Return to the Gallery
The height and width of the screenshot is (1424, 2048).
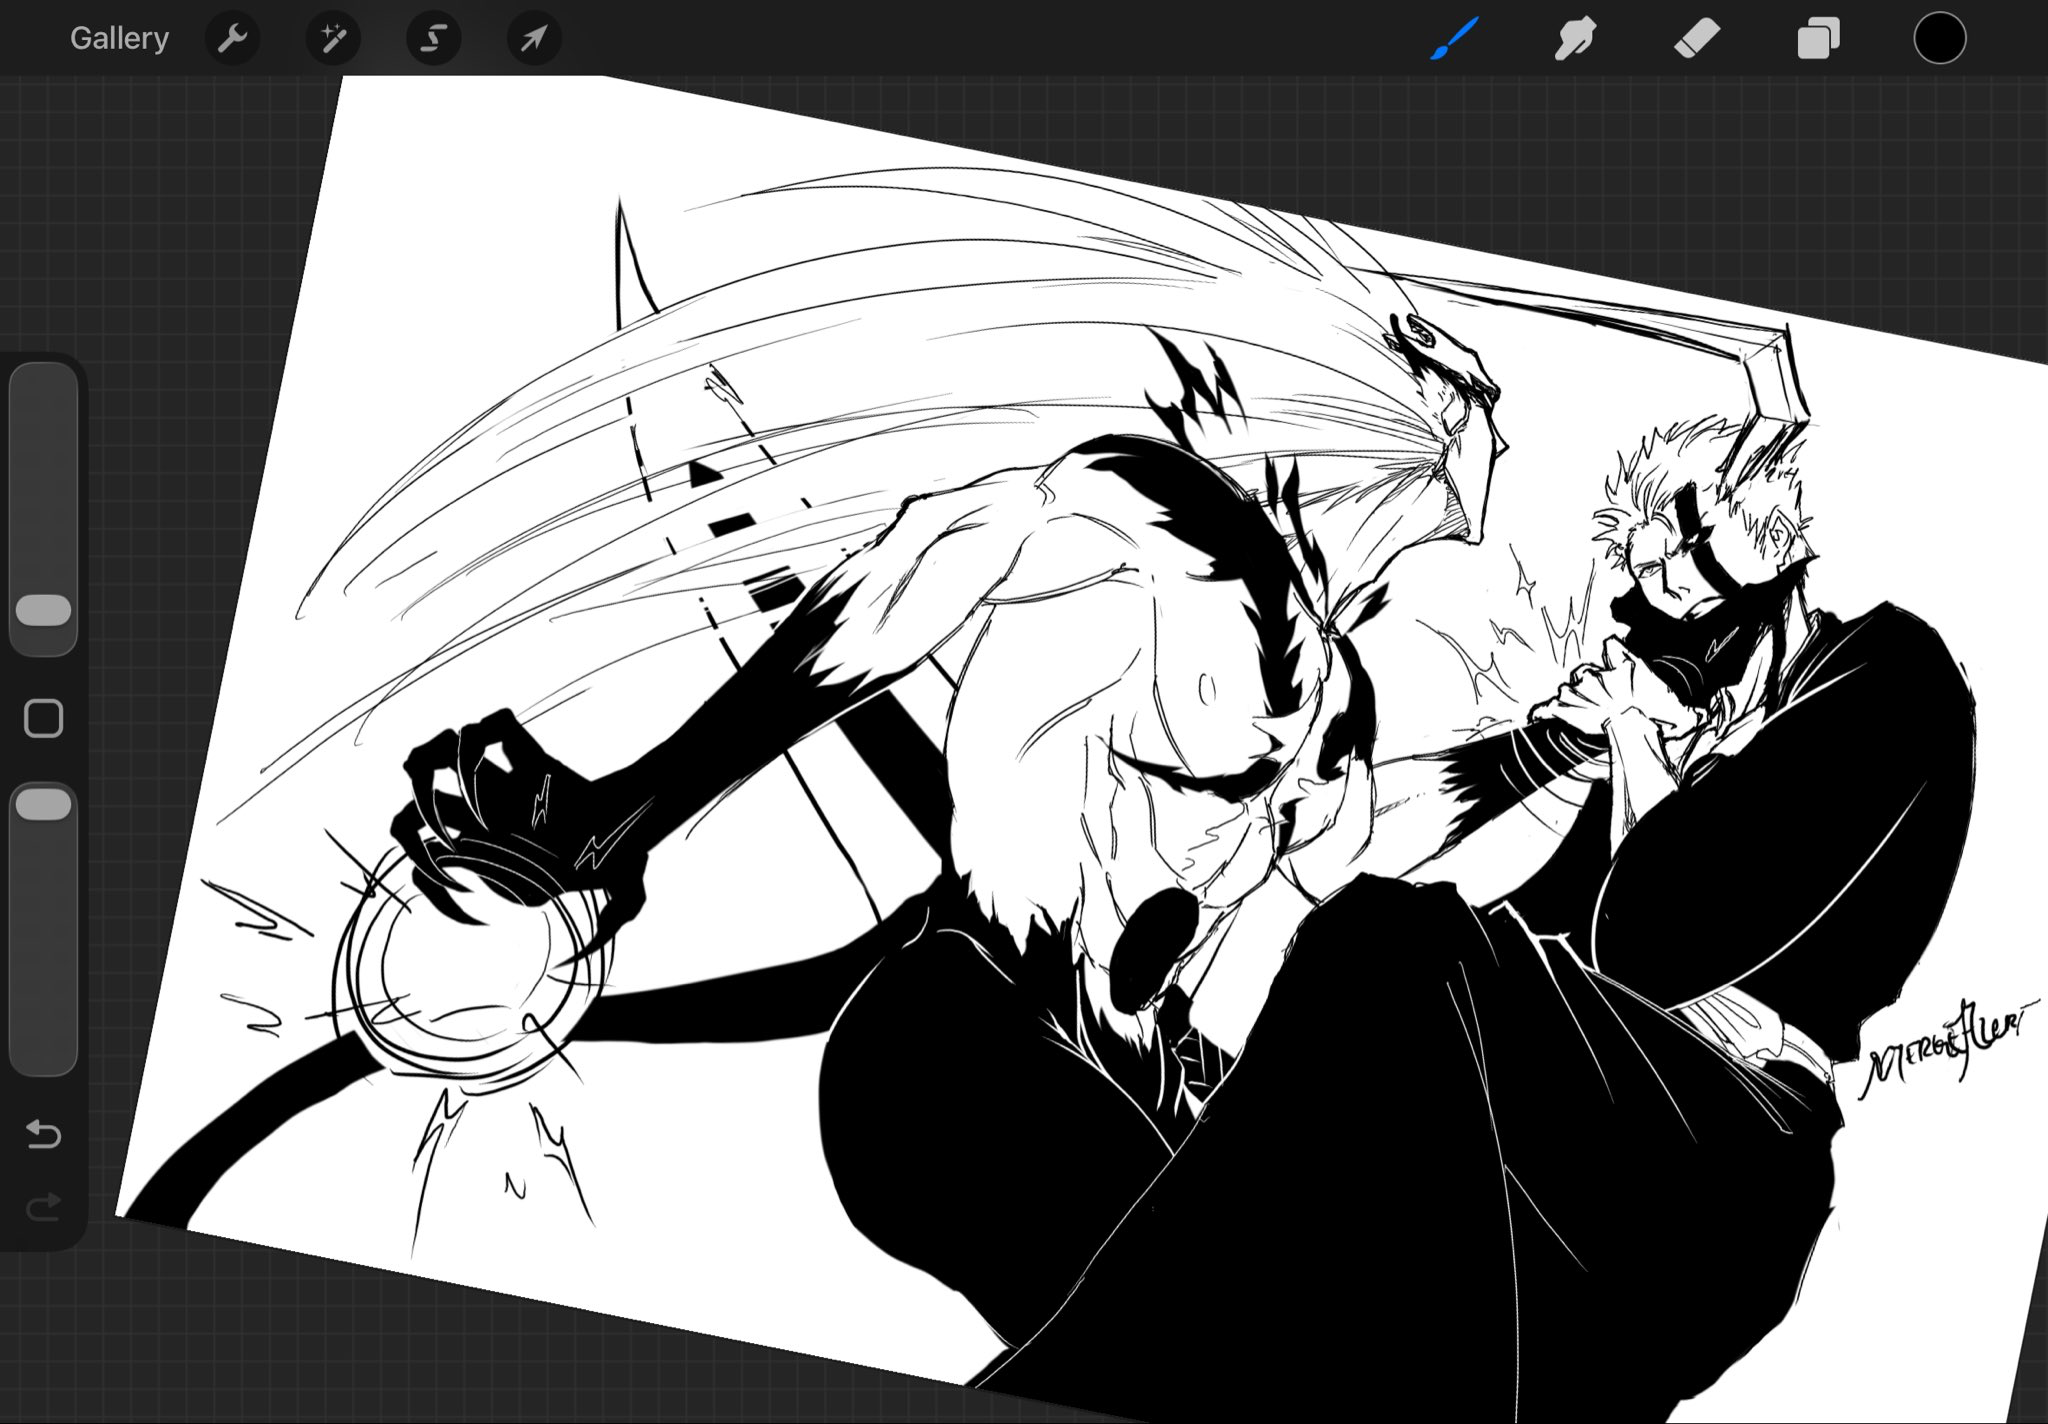click(119, 38)
